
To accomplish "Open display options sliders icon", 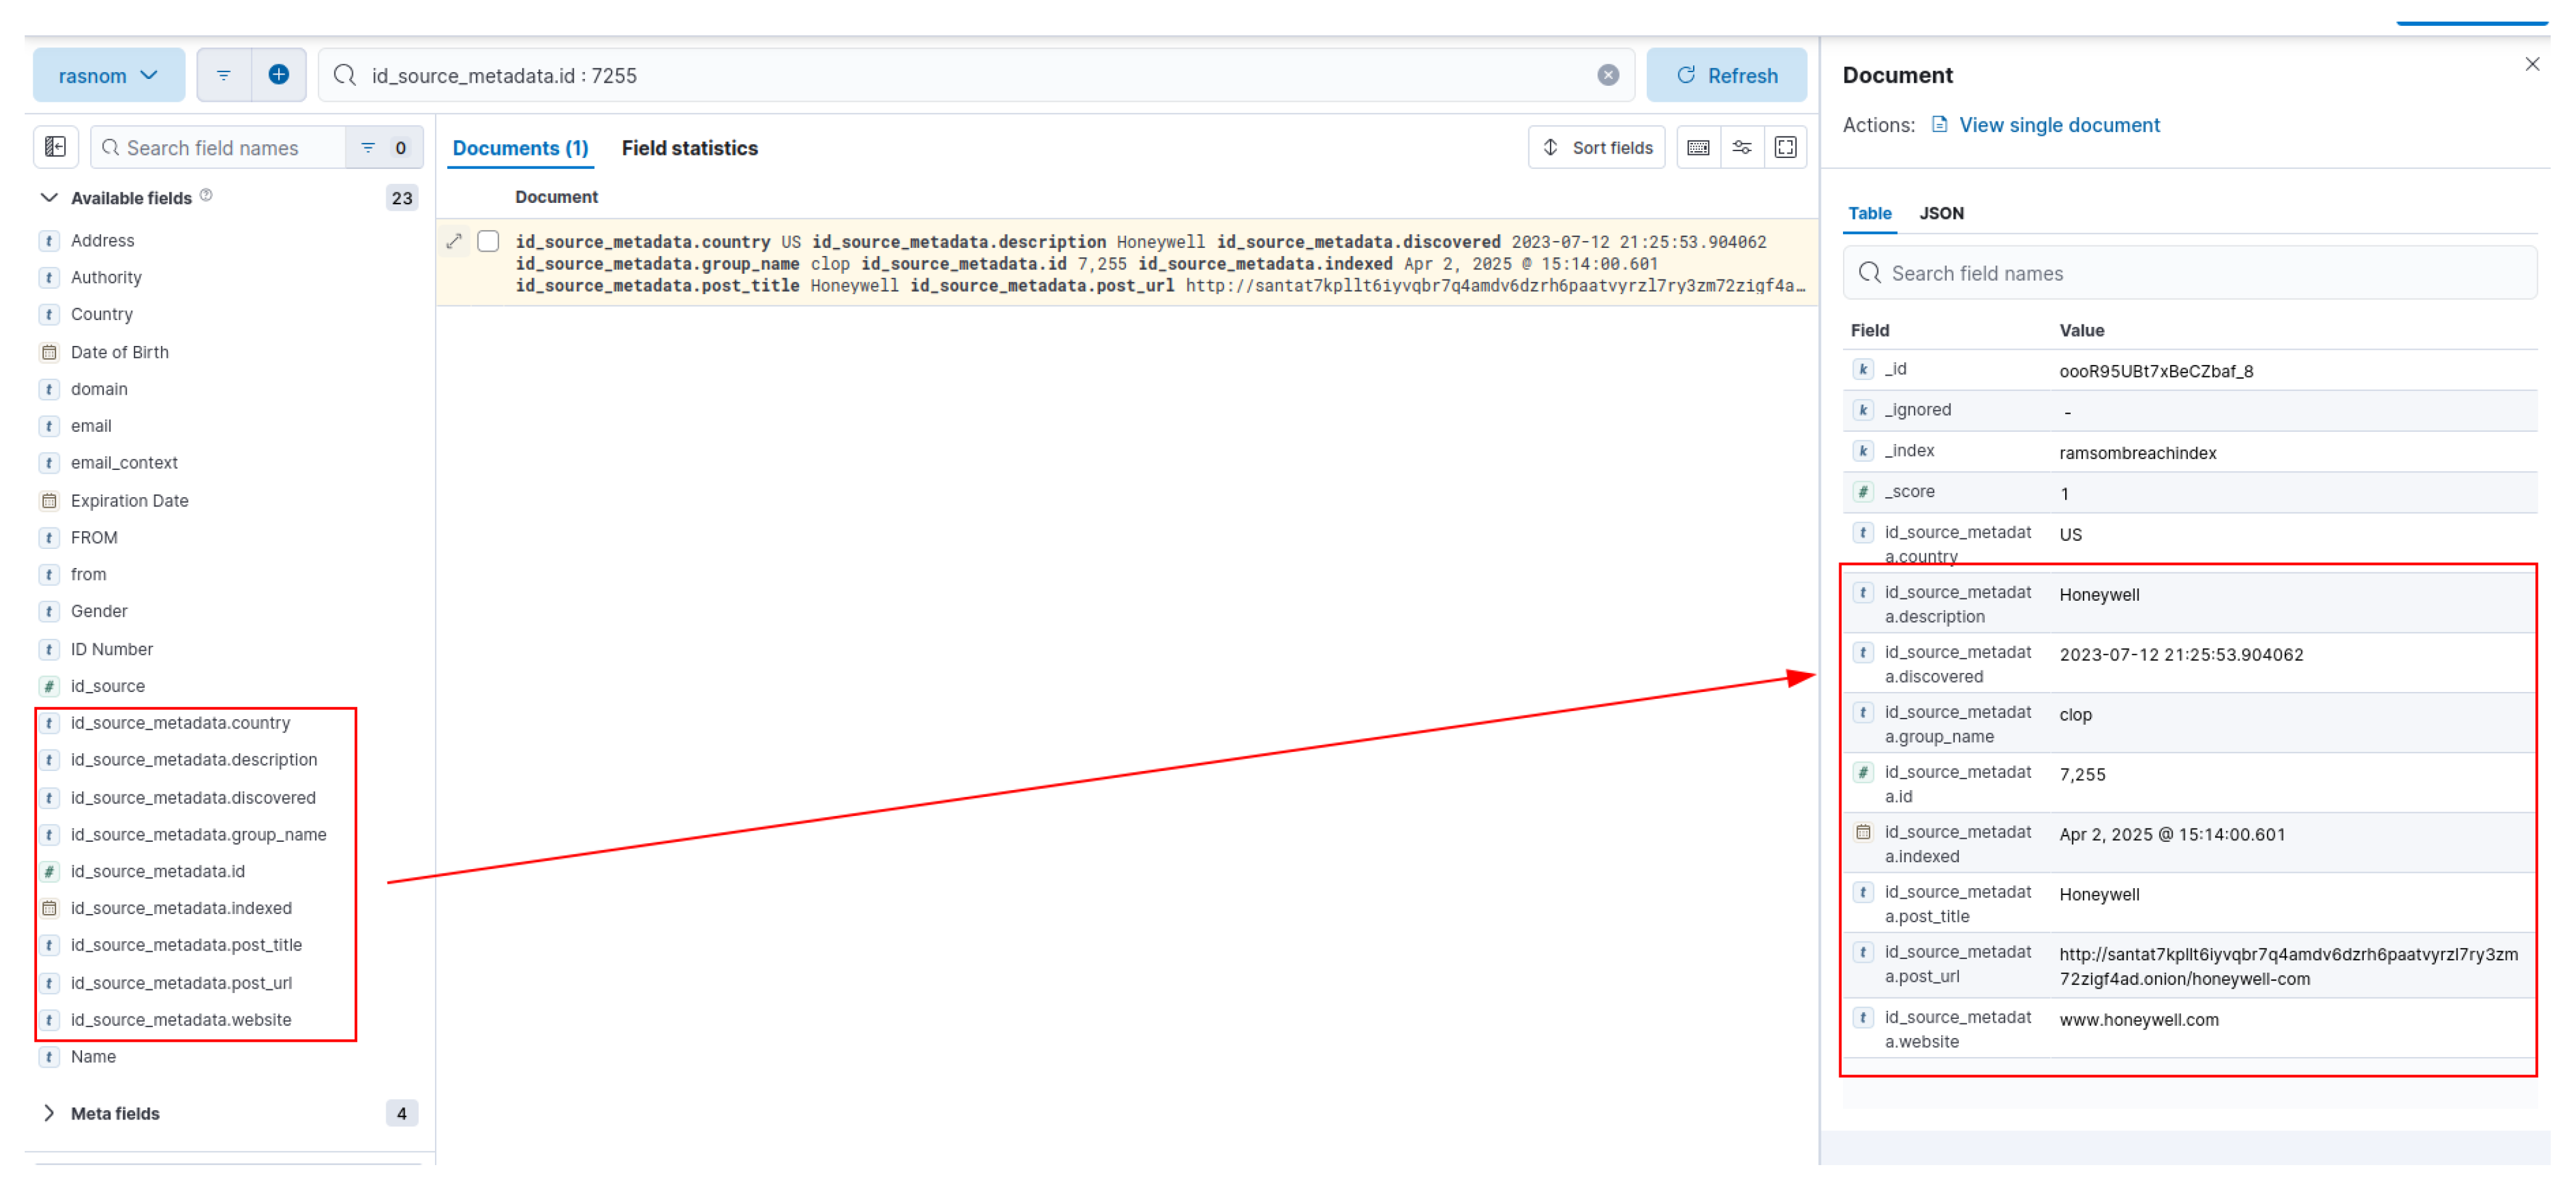I will click(1741, 148).
